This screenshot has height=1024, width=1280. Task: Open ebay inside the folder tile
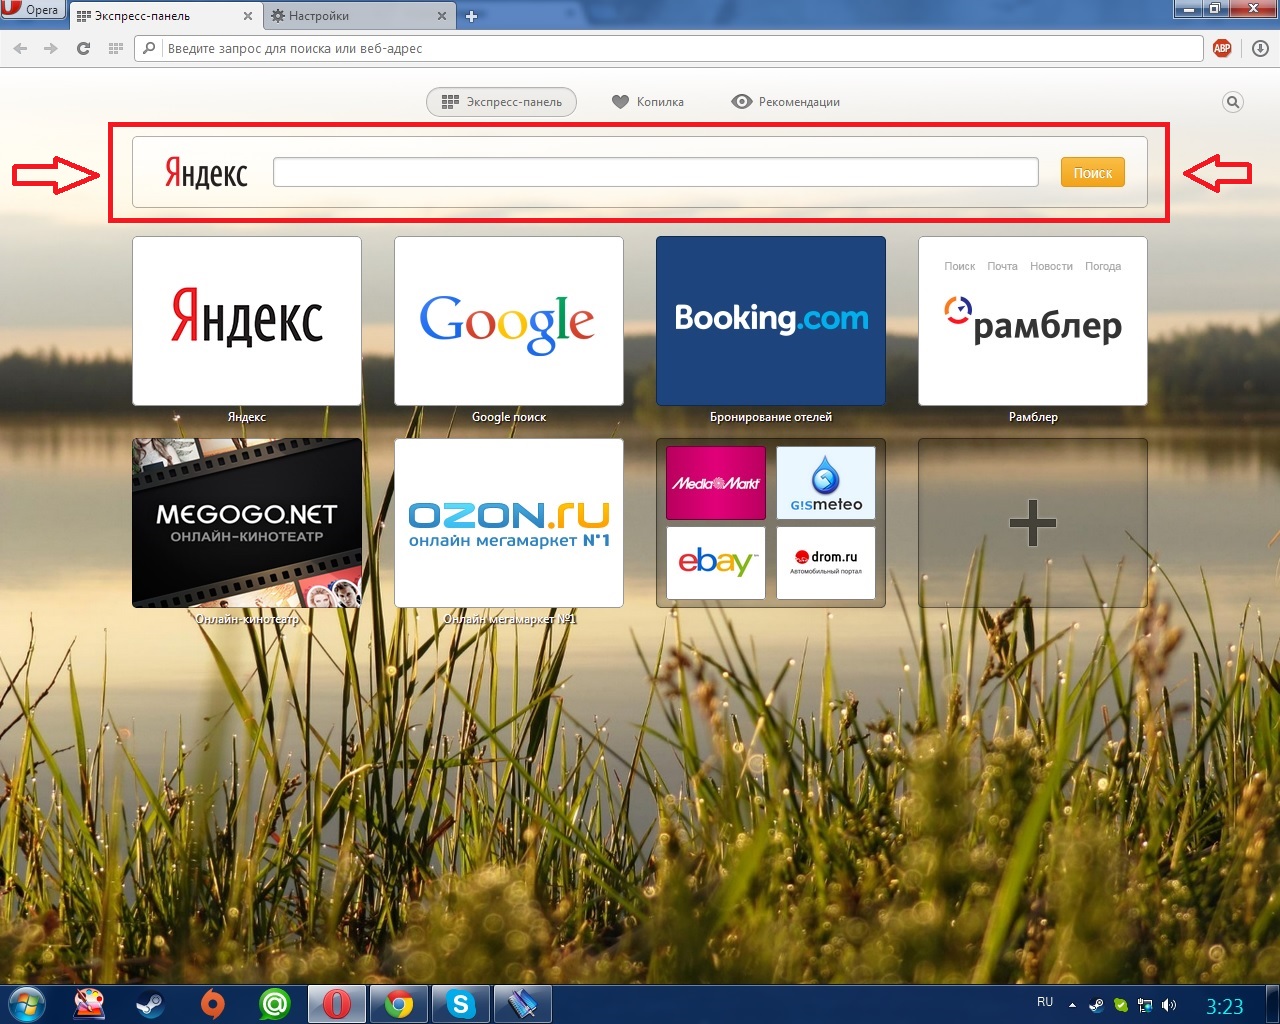716,563
